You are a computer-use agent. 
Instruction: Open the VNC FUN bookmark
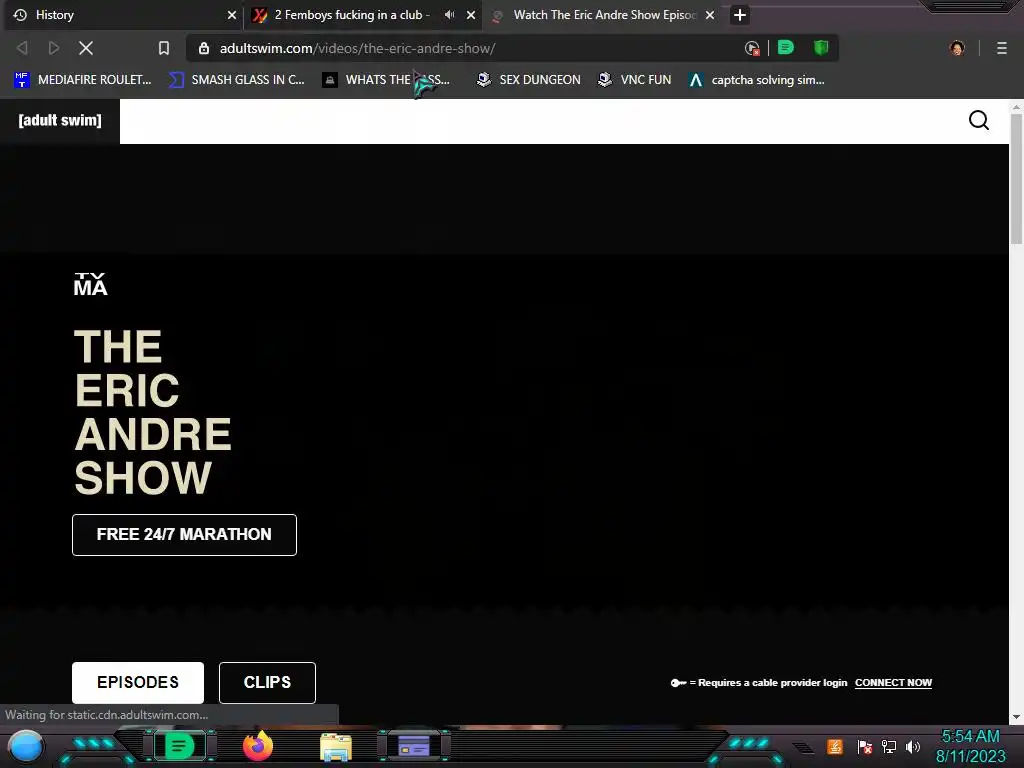635,80
